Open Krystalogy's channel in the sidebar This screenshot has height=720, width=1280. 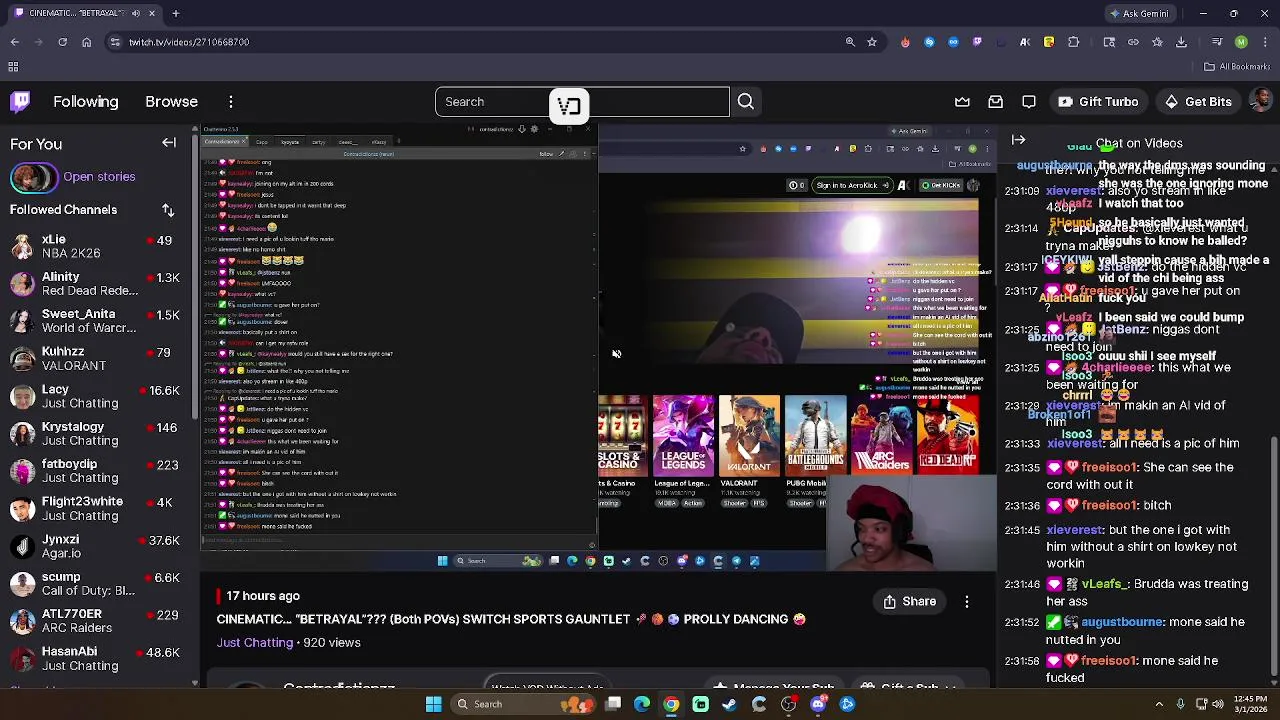click(97, 434)
